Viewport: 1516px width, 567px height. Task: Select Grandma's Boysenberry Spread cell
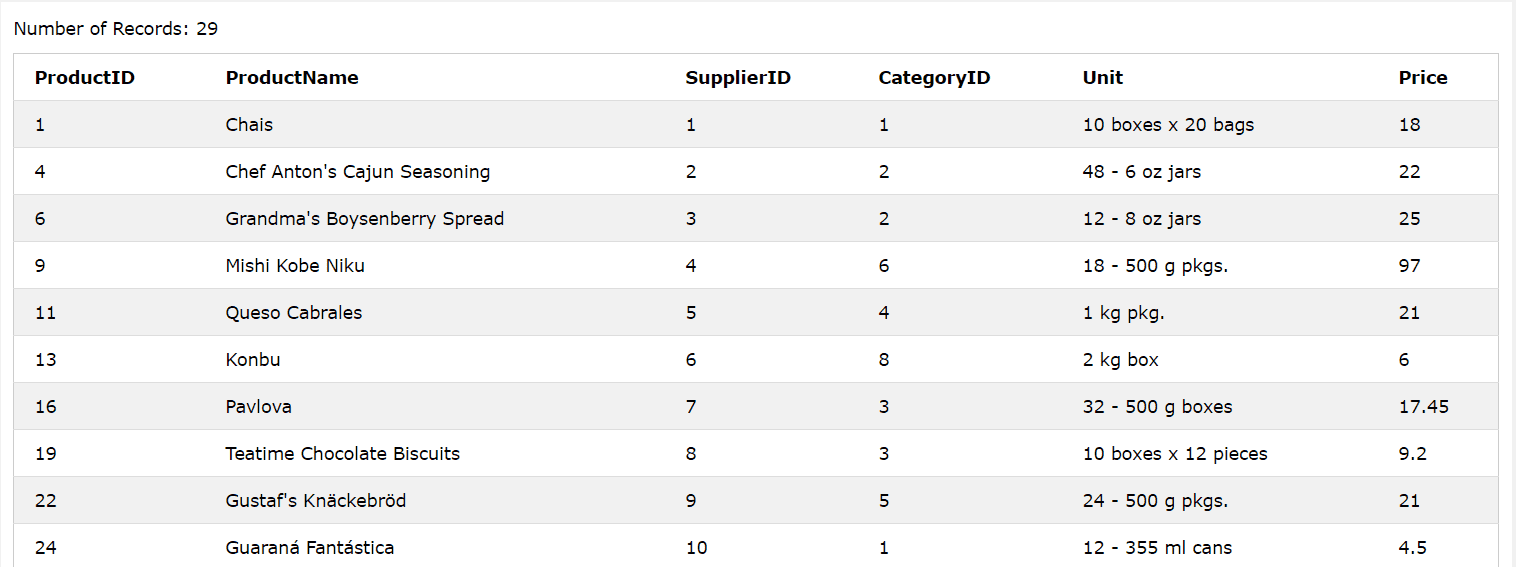click(x=365, y=219)
